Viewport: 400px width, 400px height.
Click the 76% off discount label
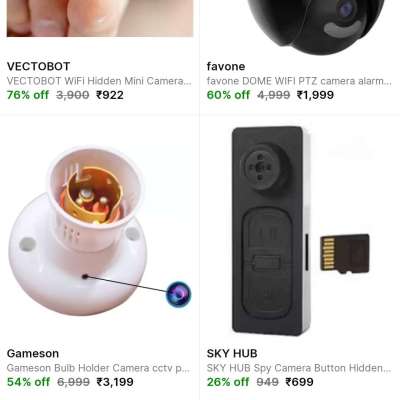pyautogui.click(x=28, y=95)
